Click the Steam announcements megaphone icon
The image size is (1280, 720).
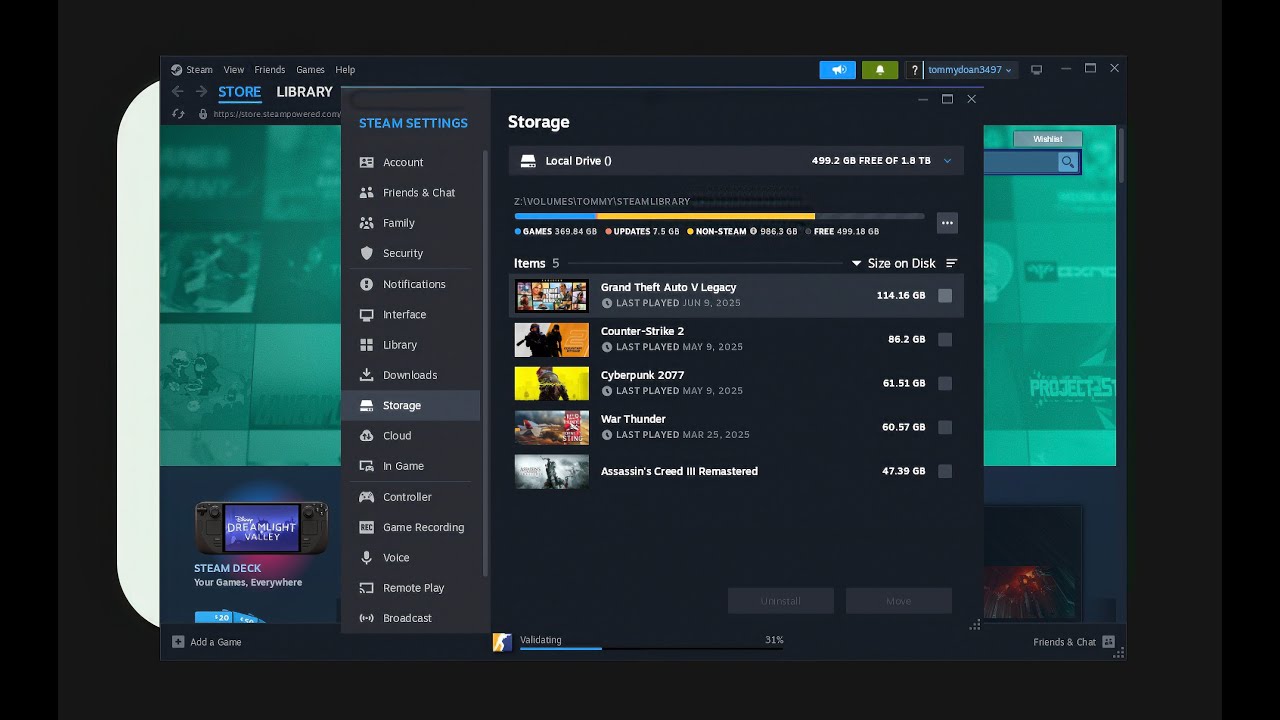838,70
